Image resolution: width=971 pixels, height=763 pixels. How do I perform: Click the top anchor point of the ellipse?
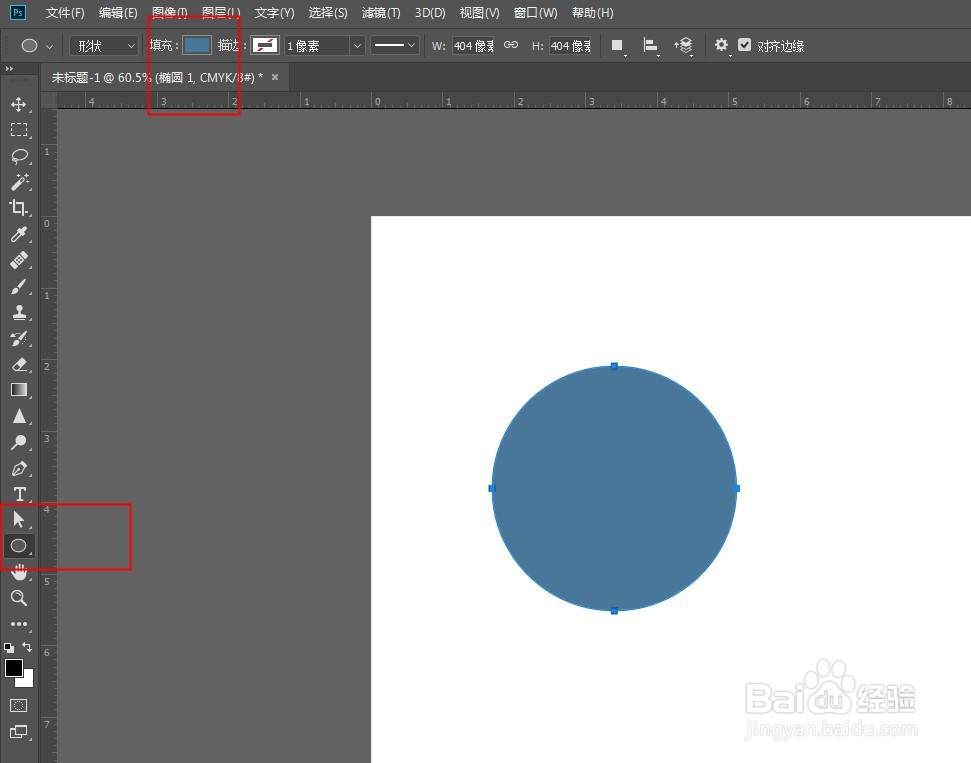tap(614, 366)
